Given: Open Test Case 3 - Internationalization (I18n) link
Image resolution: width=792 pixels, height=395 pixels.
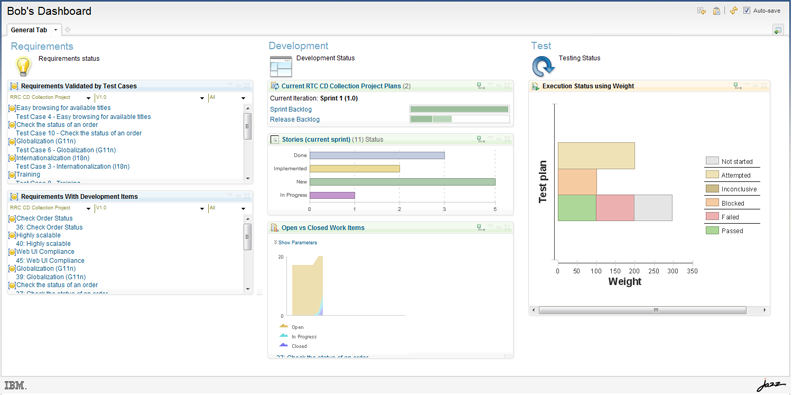Looking at the screenshot, I should (x=73, y=166).
